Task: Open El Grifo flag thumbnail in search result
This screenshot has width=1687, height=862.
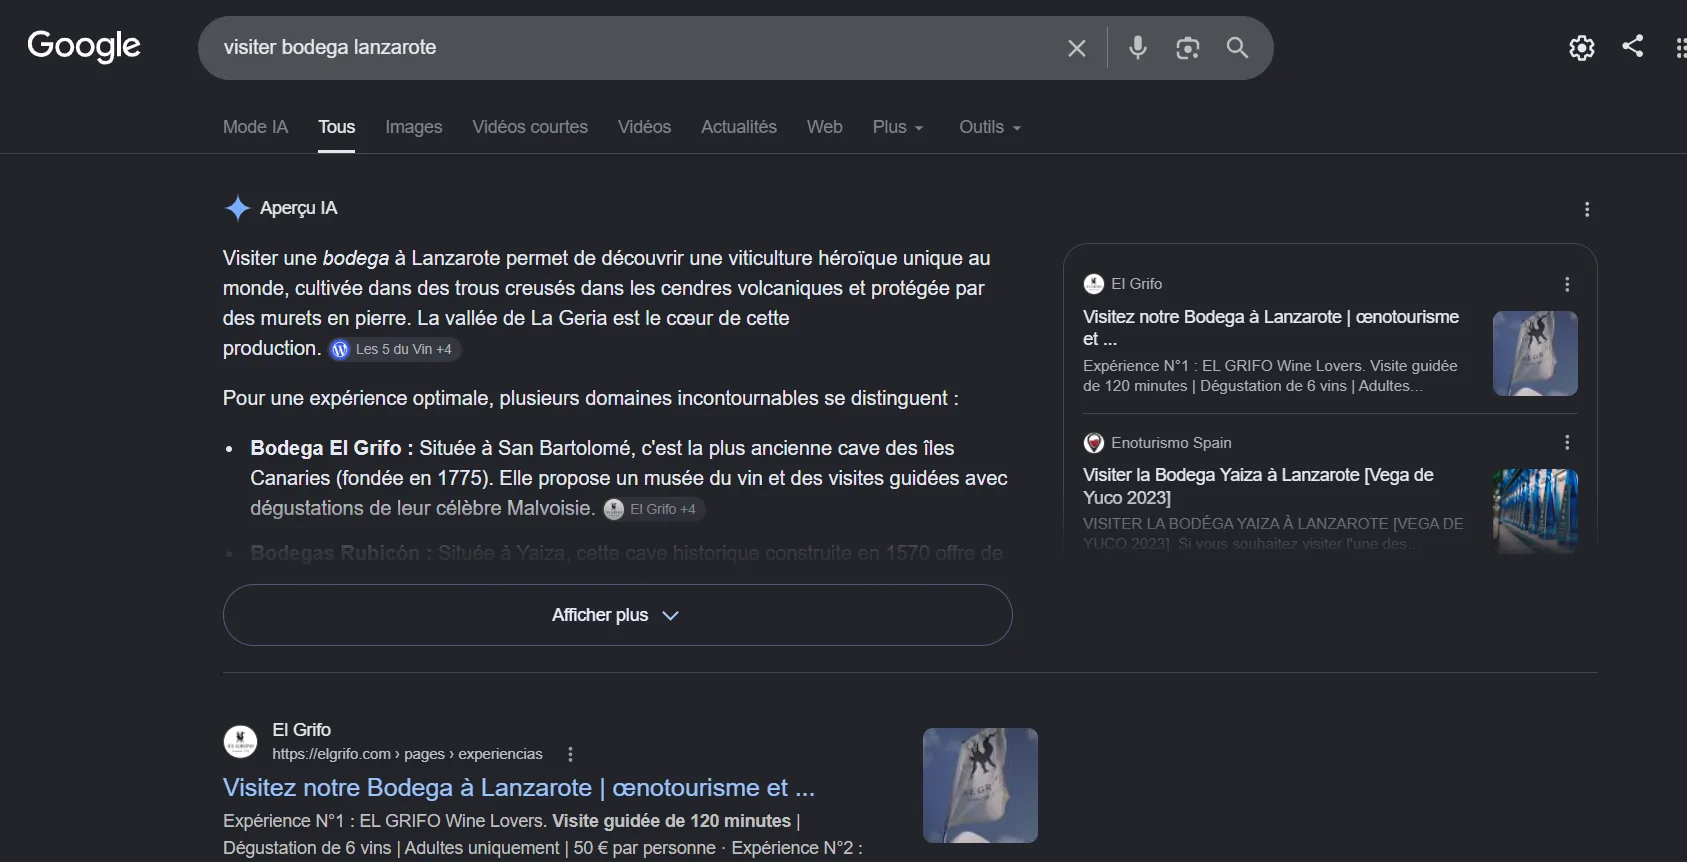Action: click(x=980, y=785)
